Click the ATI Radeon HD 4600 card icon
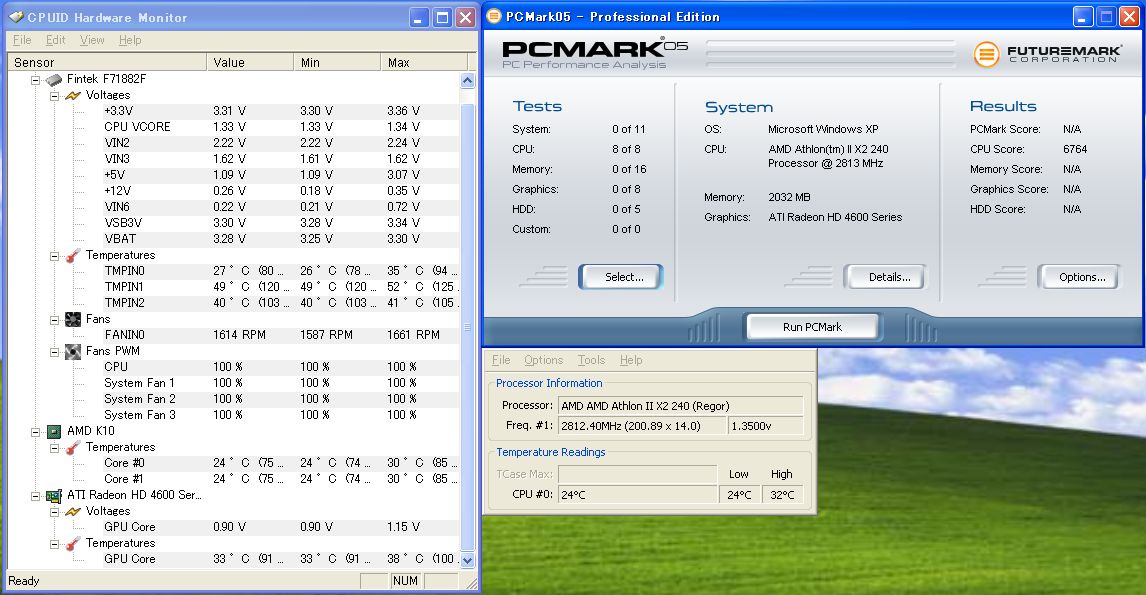1146x595 pixels. tap(54, 495)
